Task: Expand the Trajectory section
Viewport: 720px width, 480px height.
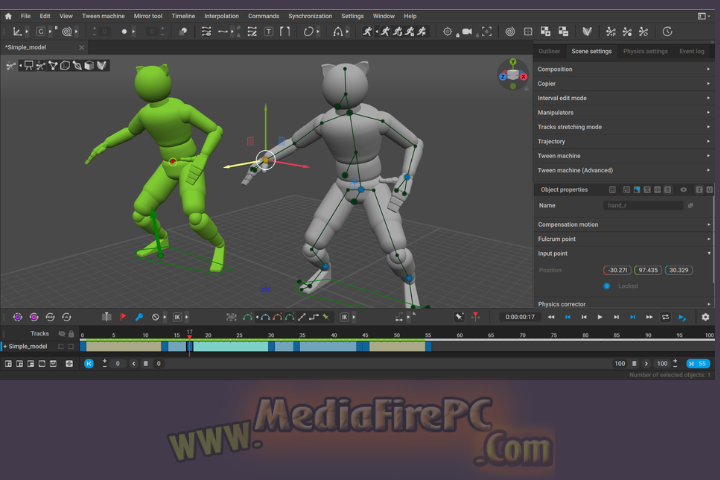Action: (624, 141)
